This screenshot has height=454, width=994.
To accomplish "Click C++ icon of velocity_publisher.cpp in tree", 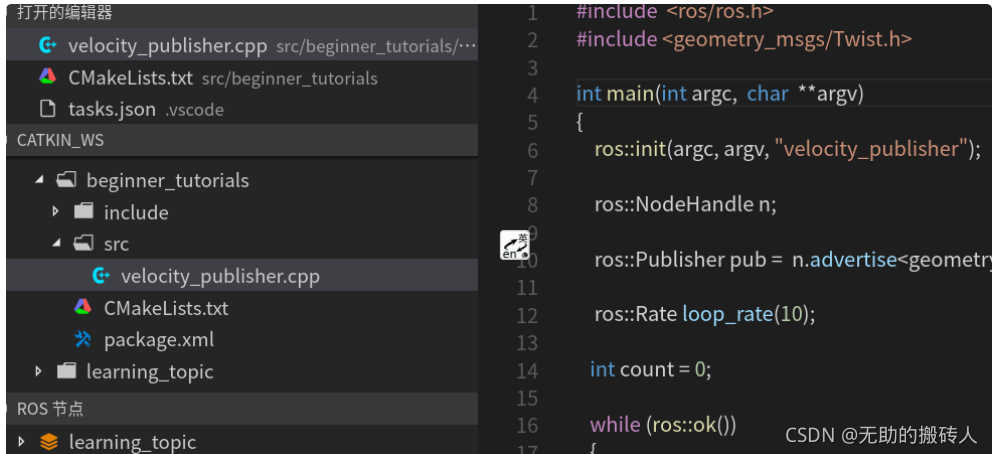I will coord(101,276).
